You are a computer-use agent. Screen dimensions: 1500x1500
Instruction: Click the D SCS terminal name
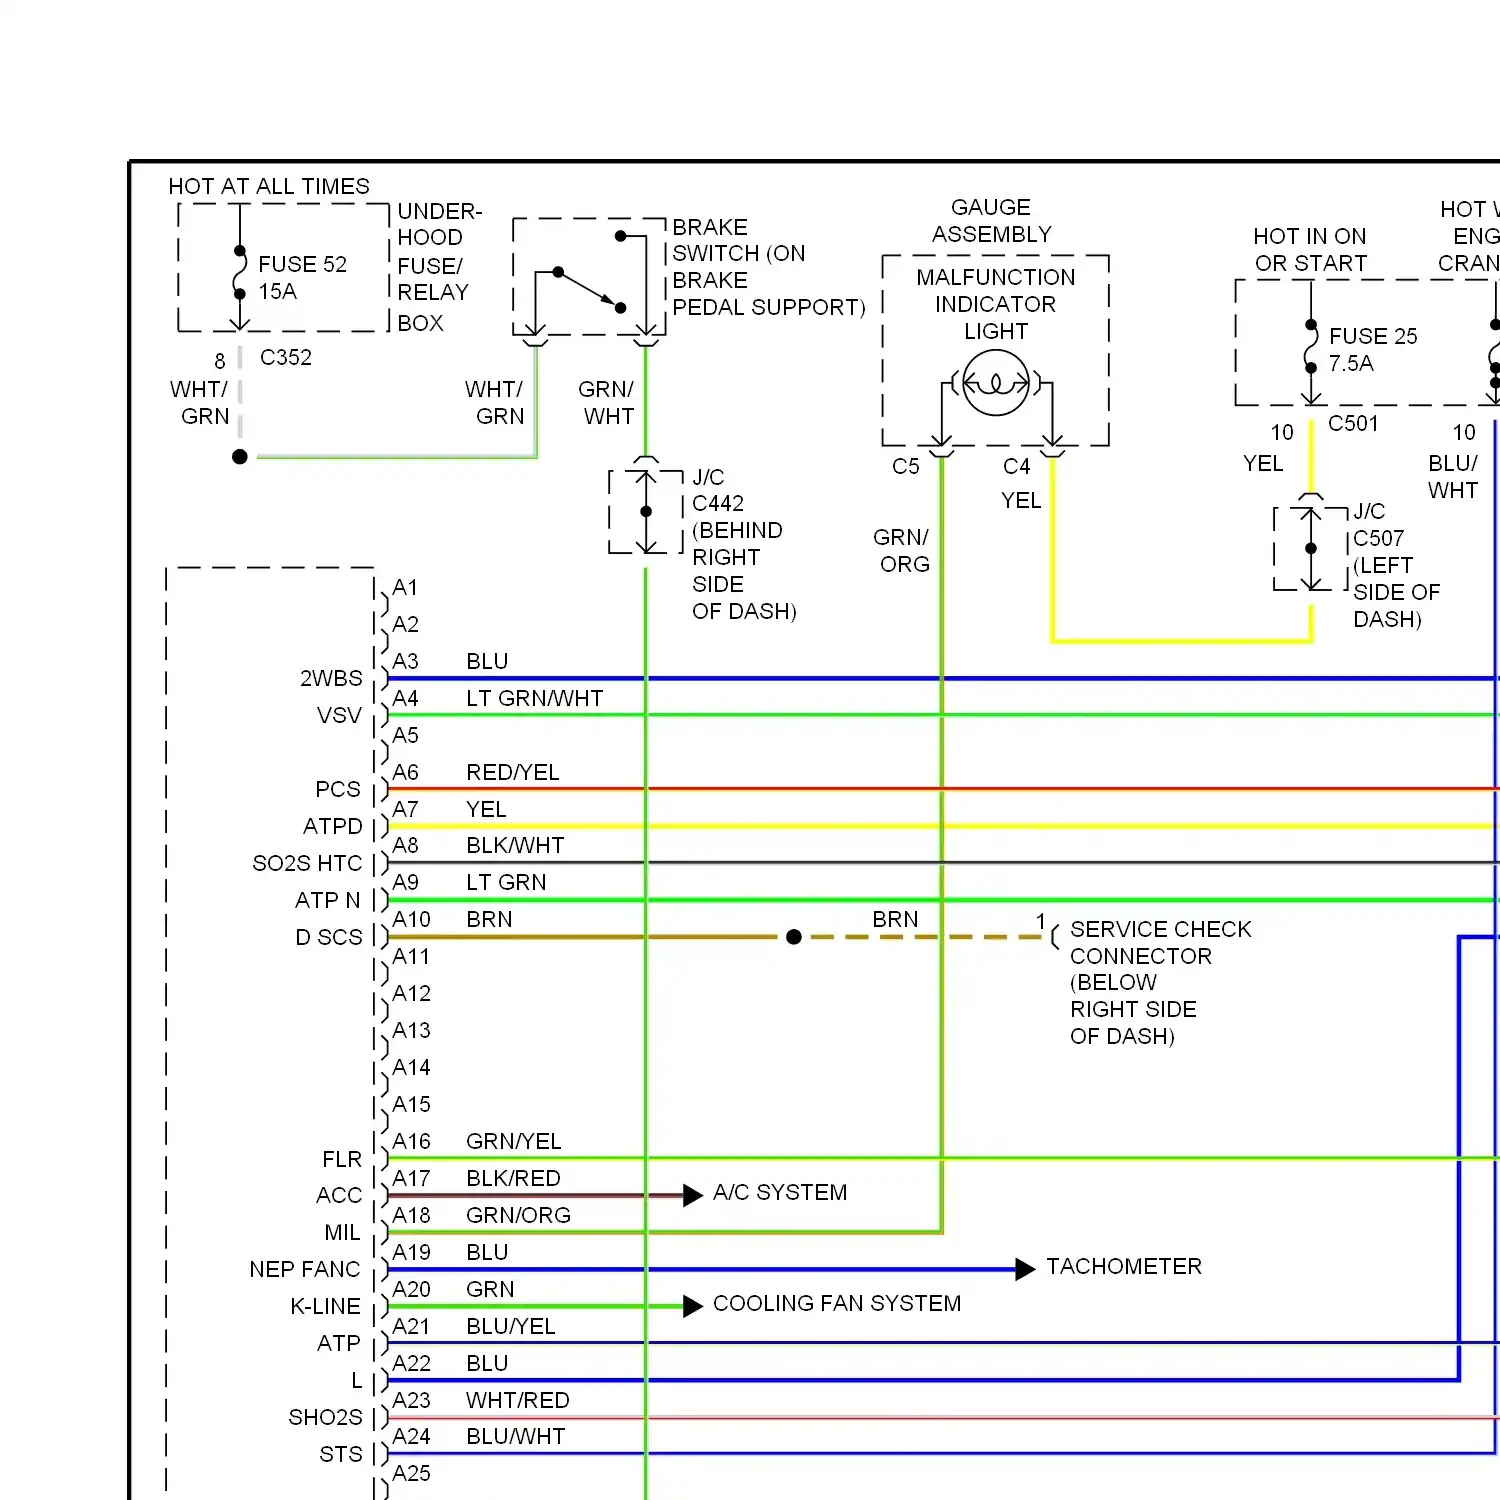[x=329, y=937]
